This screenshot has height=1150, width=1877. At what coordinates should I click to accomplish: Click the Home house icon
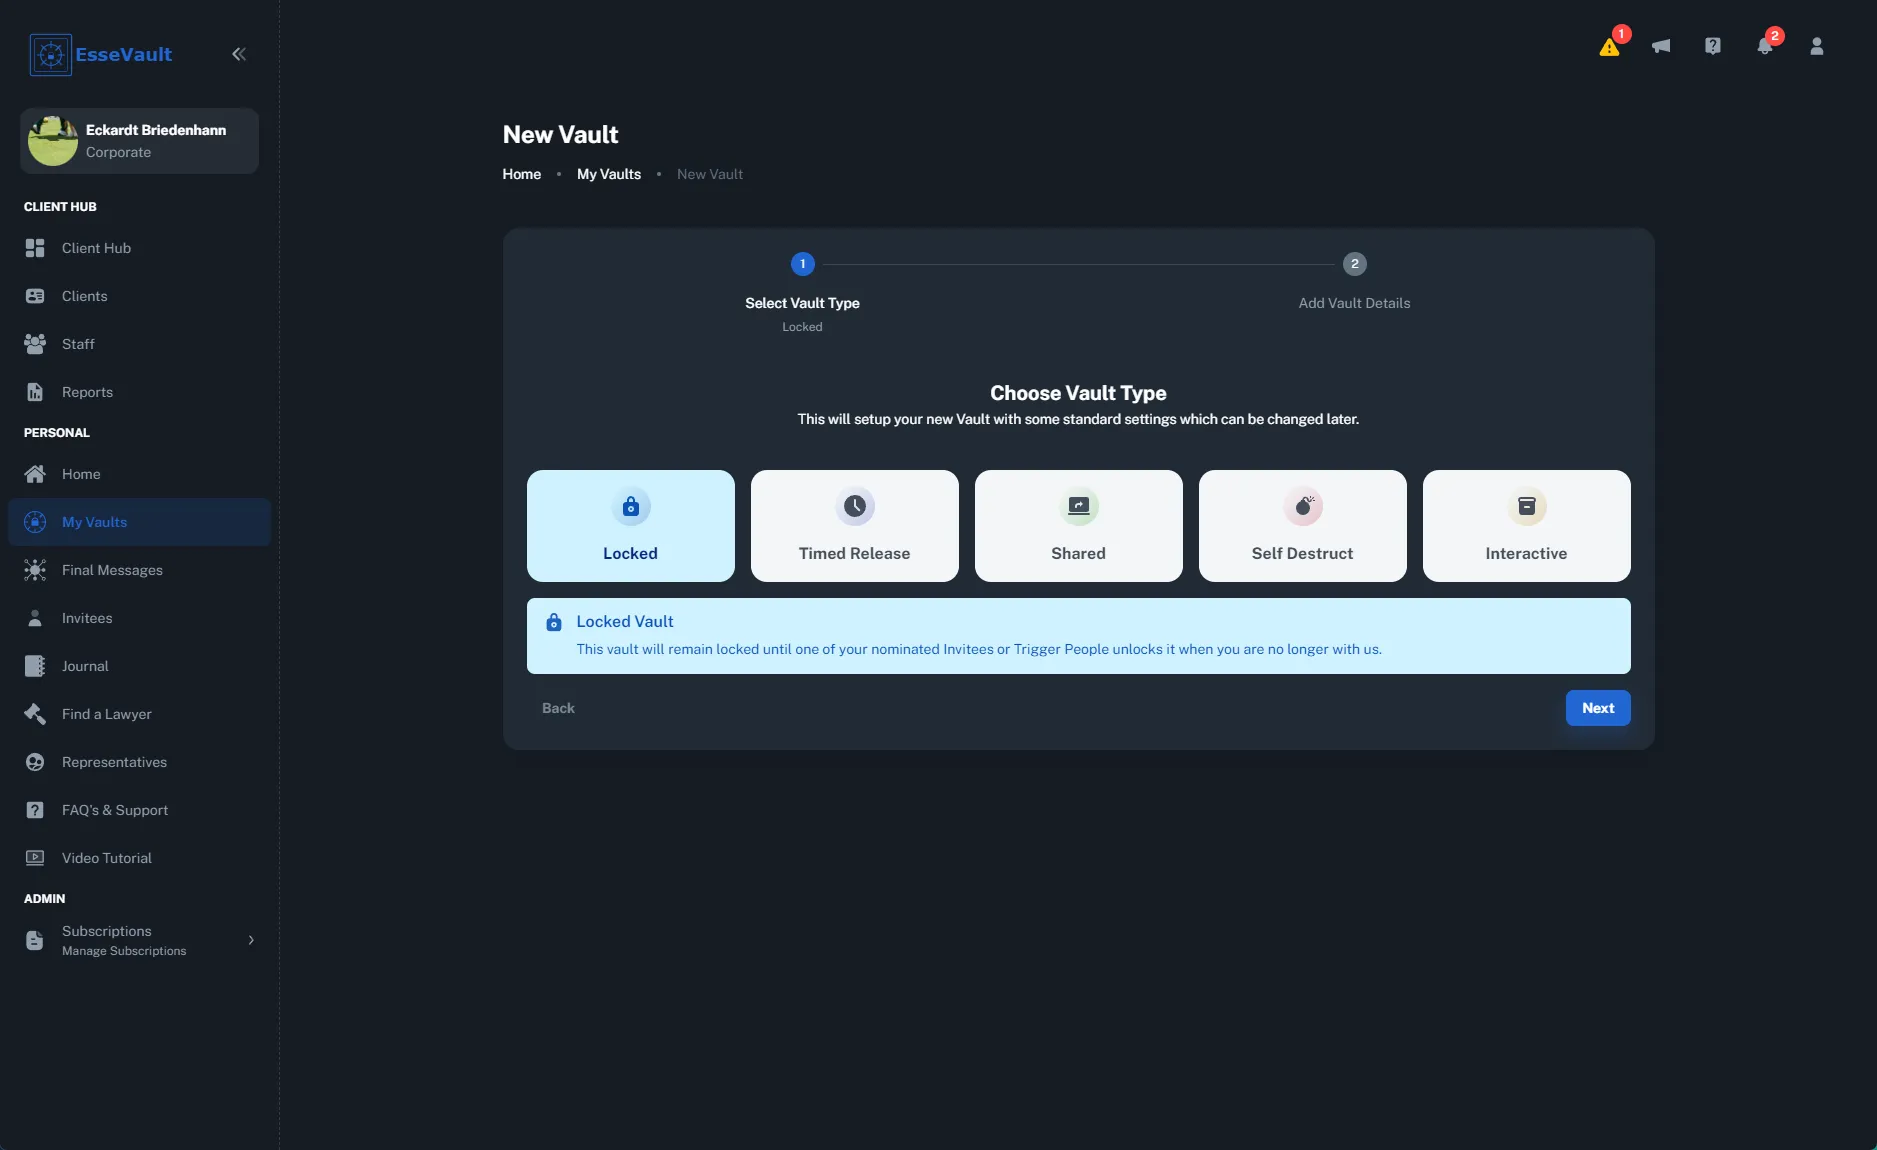tap(35, 474)
